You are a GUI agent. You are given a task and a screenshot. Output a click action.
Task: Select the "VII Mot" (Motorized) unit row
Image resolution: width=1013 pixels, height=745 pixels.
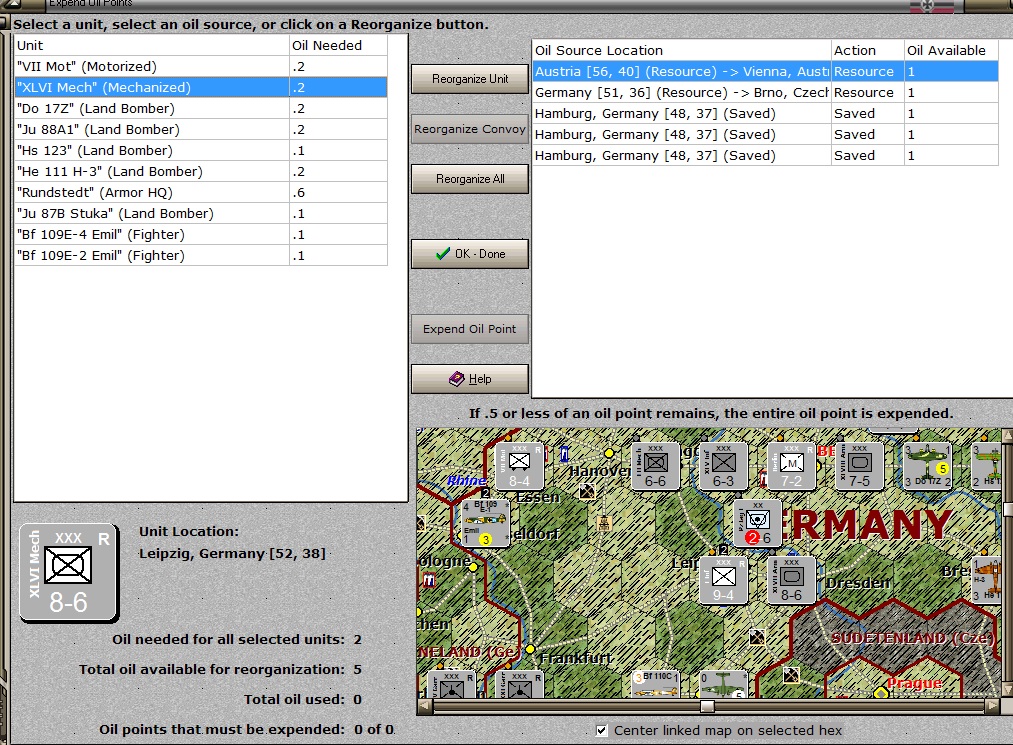click(201, 67)
